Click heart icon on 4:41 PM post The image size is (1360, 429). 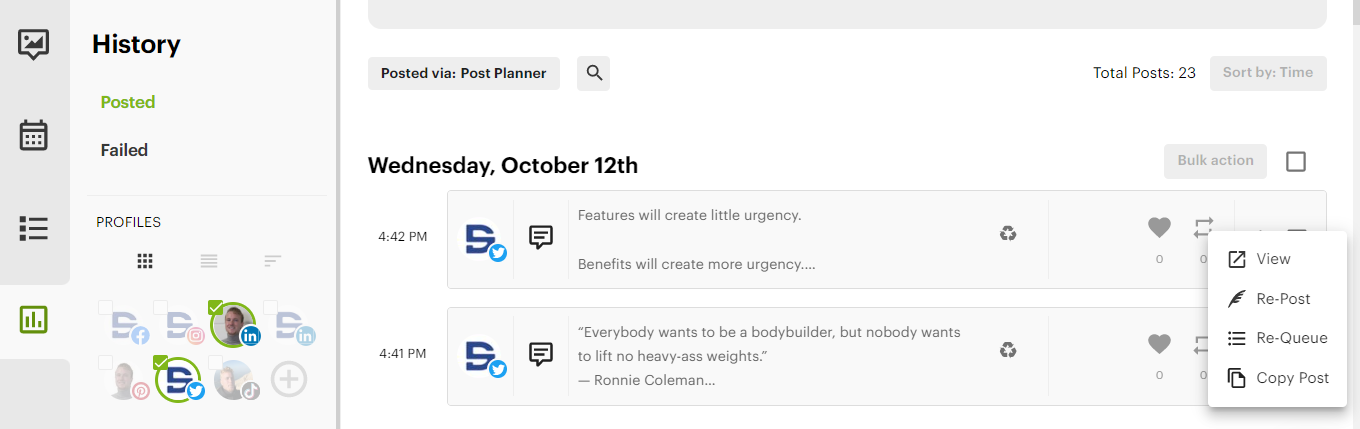pyautogui.click(x=1159, y=344)
